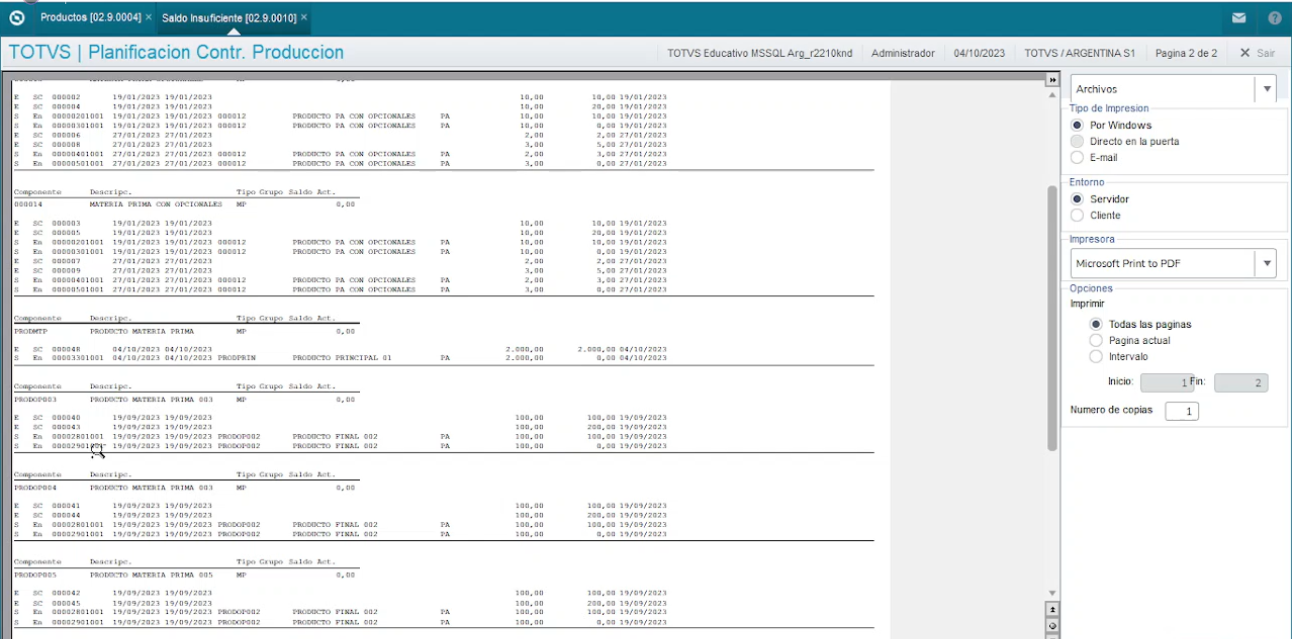
Task: Open the TOTVS logo menu icon
Action: point(17,18)
